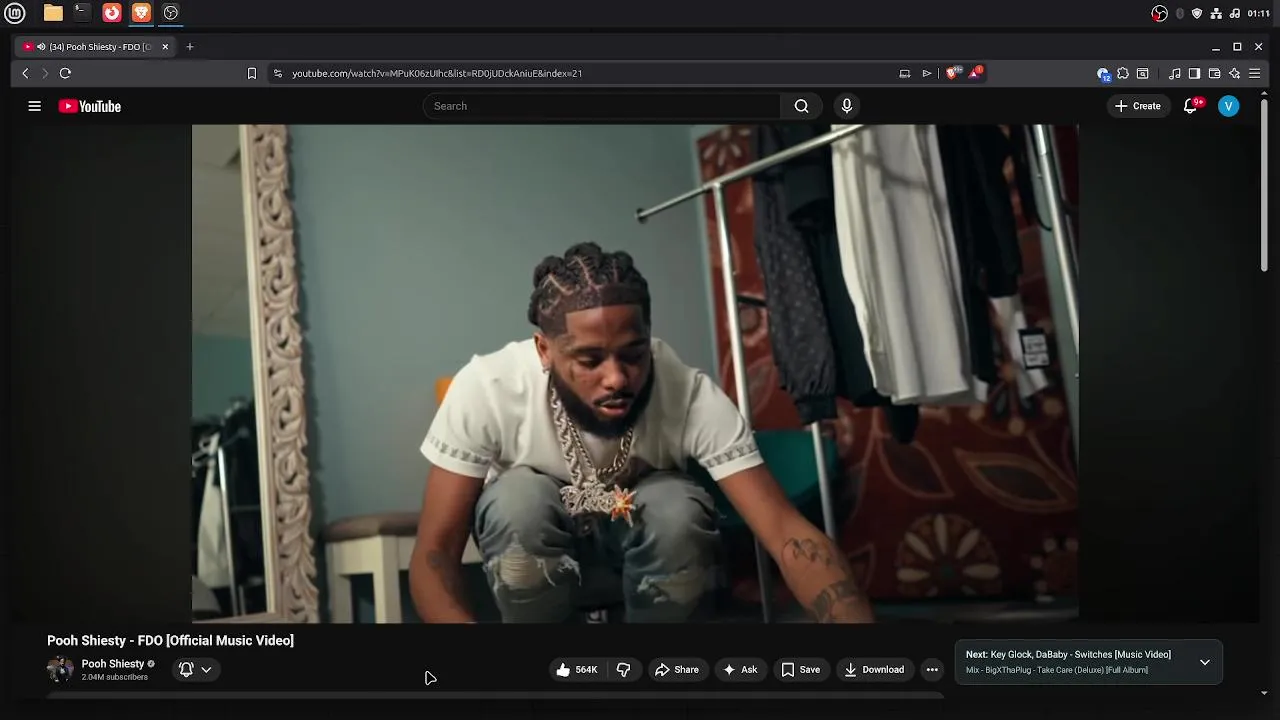Click the magnifier search button
Image resolution: width=1280 pixels, height=720 pixels.
click(x=801, y=106)
